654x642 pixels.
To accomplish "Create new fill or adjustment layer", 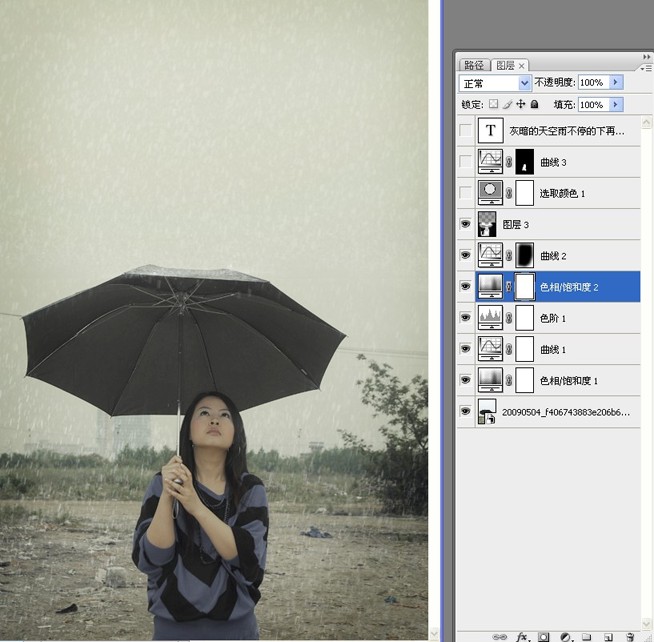I will tap(565, 637).
